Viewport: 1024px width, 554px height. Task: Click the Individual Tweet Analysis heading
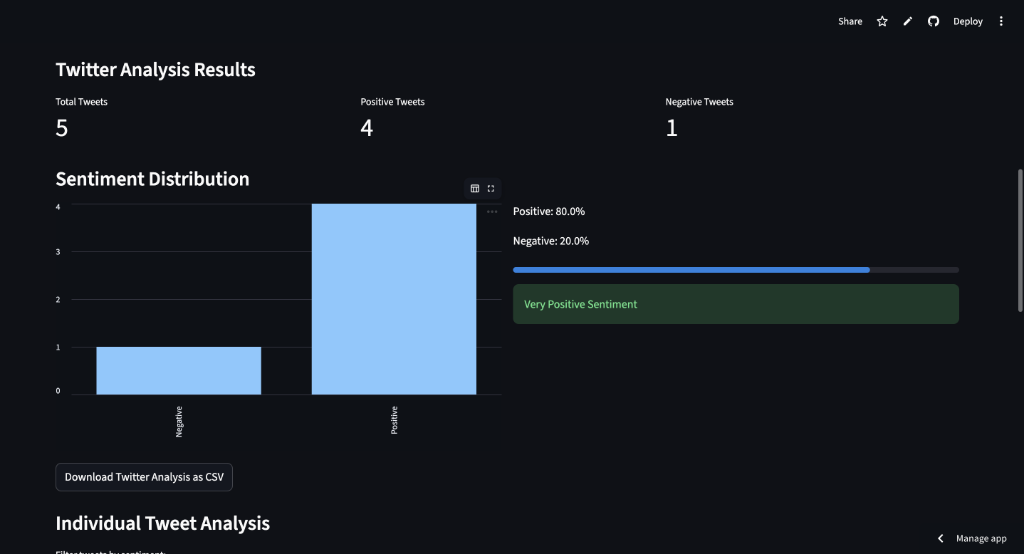click(x=163, y=523)
